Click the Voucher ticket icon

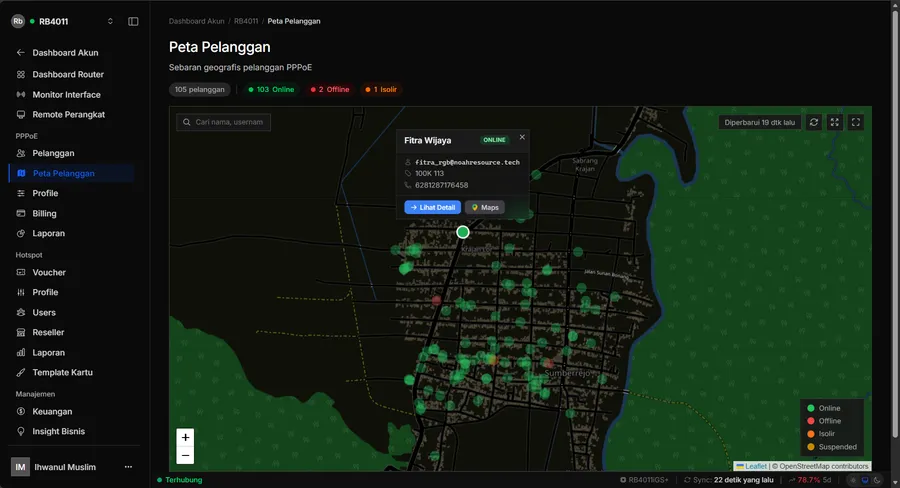(21, 272)
